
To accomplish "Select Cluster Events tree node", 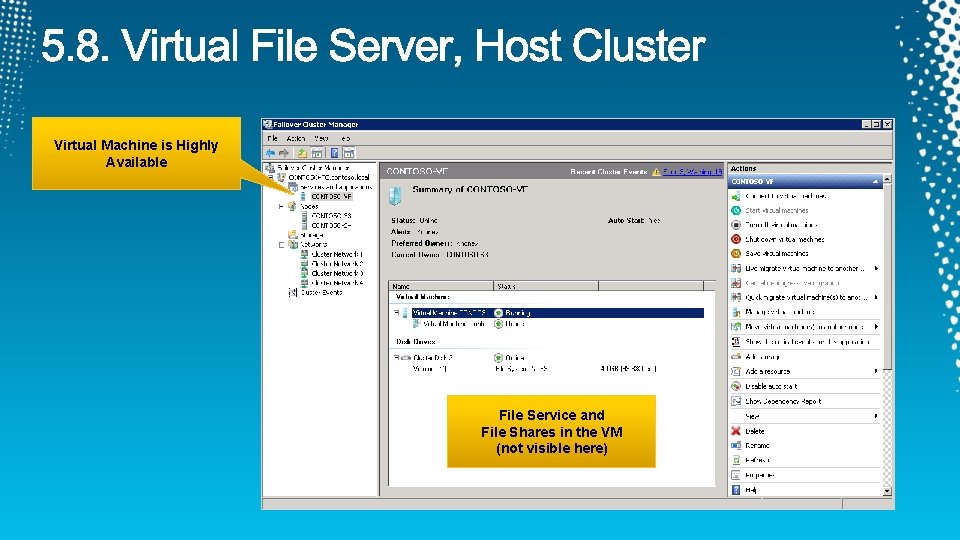I will (x=321, y=293).
